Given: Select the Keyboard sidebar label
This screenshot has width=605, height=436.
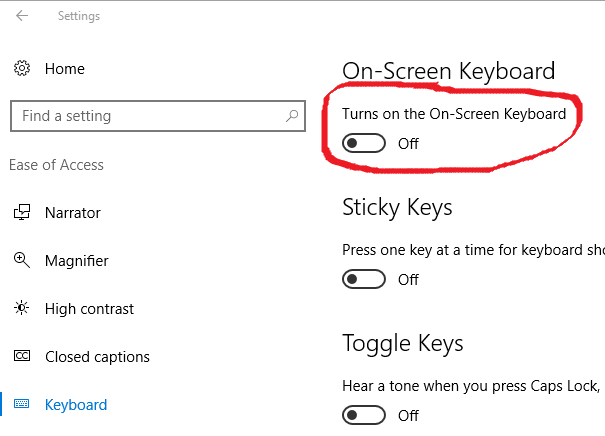Looking at the screenshot, I should 76,405.
